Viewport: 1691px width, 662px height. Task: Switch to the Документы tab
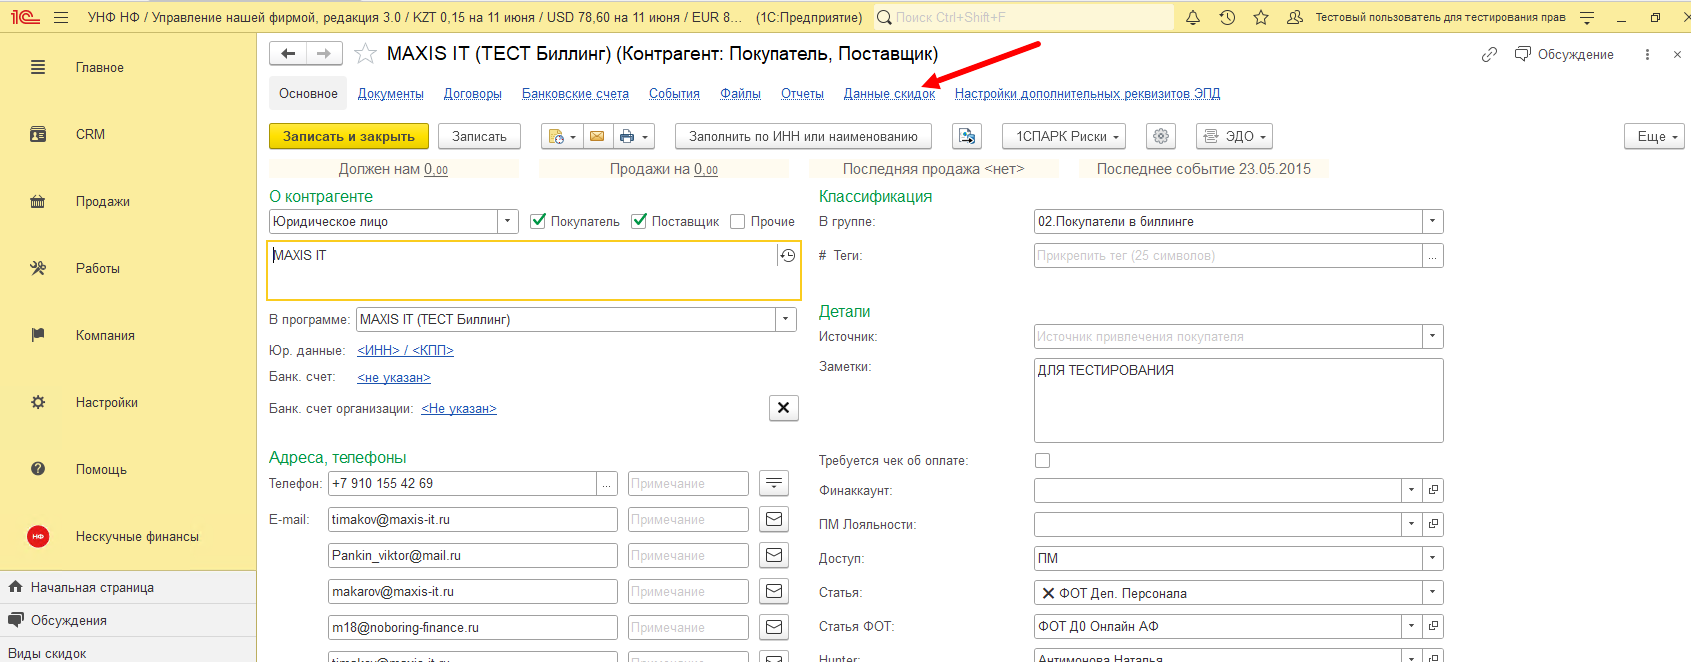[391, 94]
